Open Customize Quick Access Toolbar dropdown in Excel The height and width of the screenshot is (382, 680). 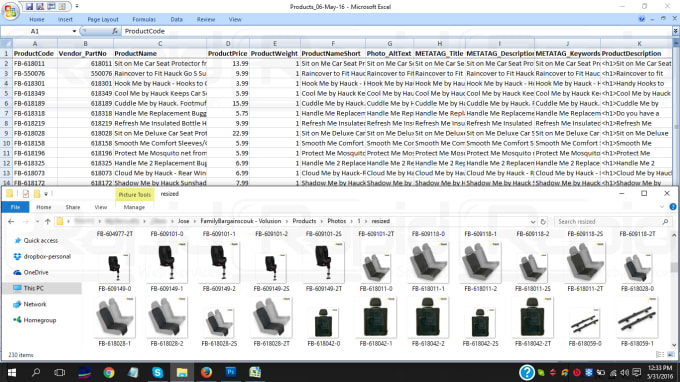tap(77, 7)
